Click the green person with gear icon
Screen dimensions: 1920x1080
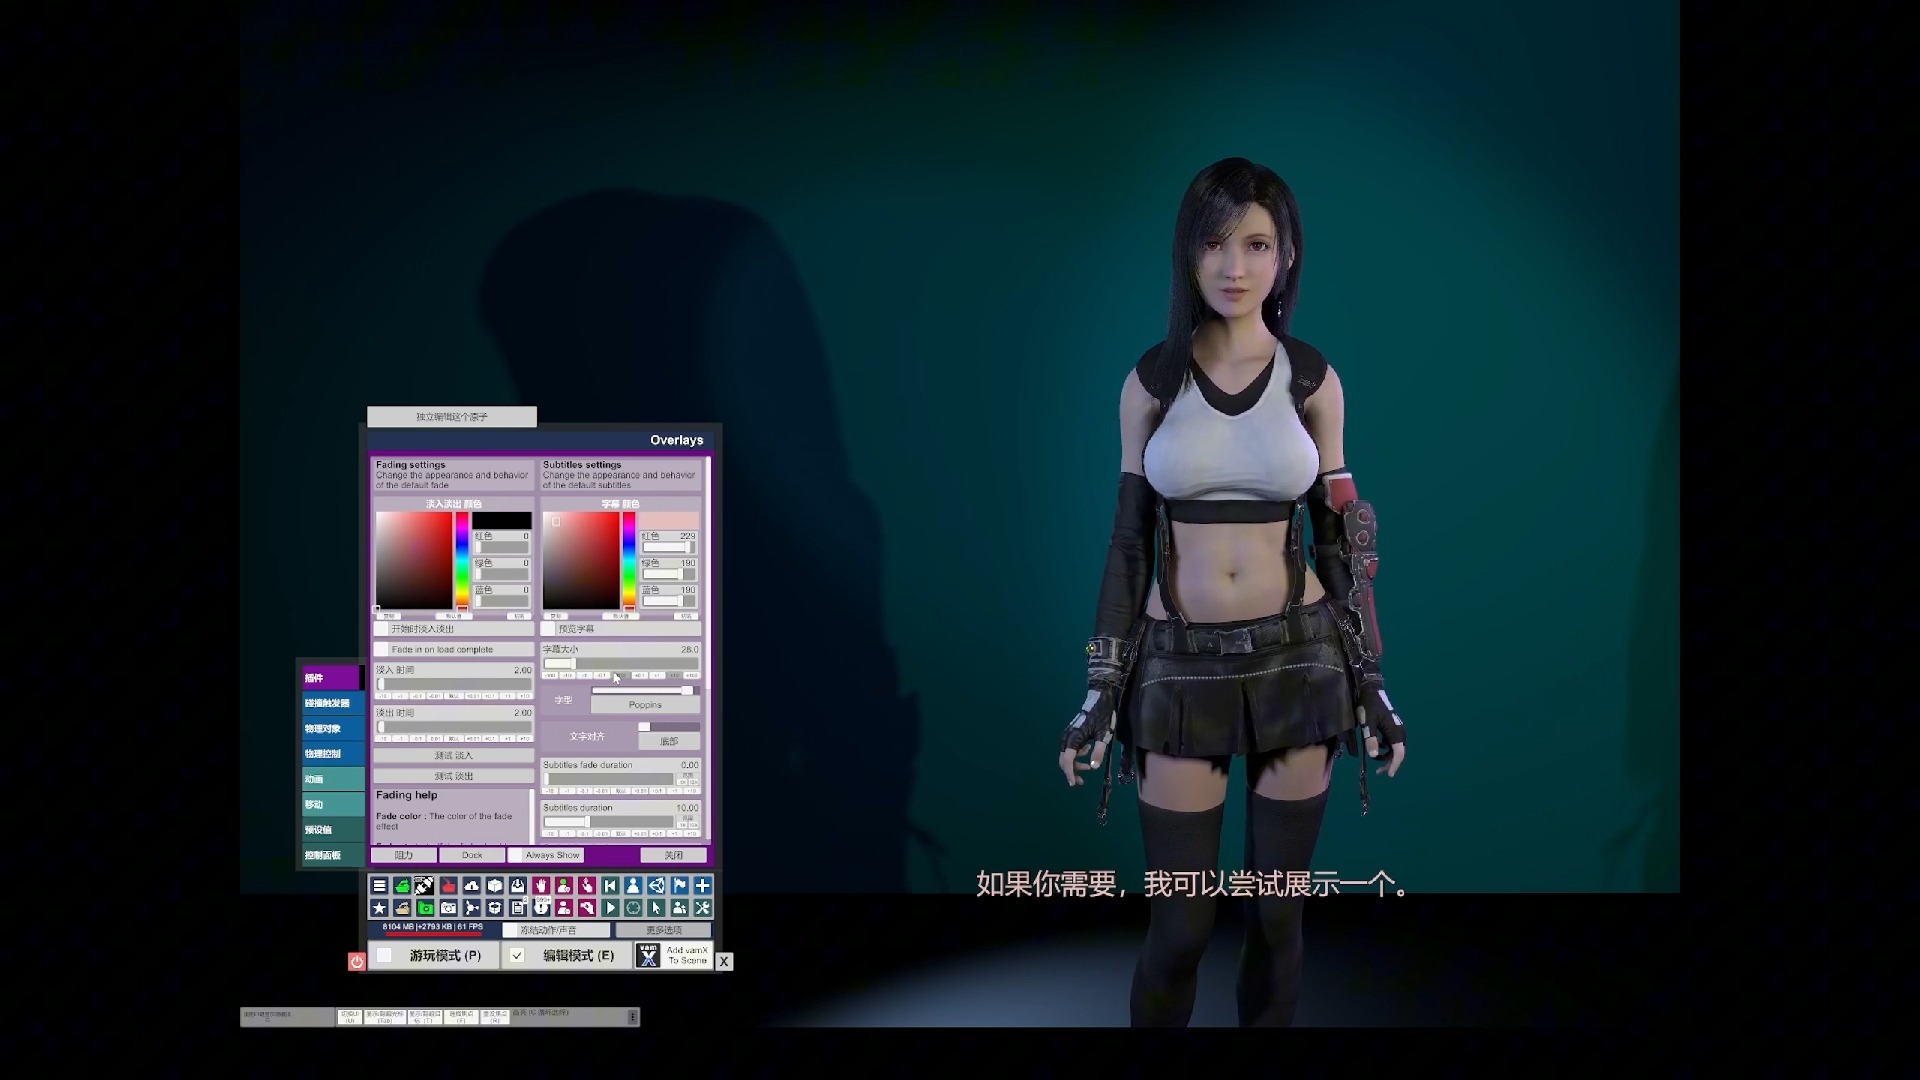click(x=564, y=886)
